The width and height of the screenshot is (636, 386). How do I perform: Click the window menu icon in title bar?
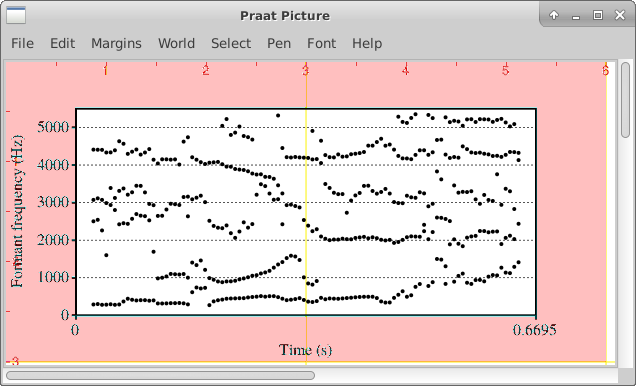tap(16, 15)
